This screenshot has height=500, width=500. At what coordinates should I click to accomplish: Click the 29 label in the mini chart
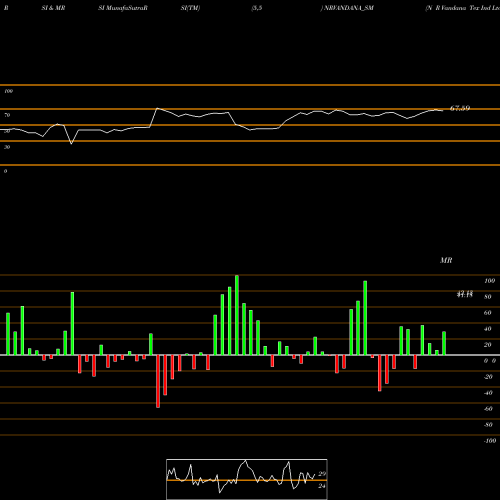(322, 474)
